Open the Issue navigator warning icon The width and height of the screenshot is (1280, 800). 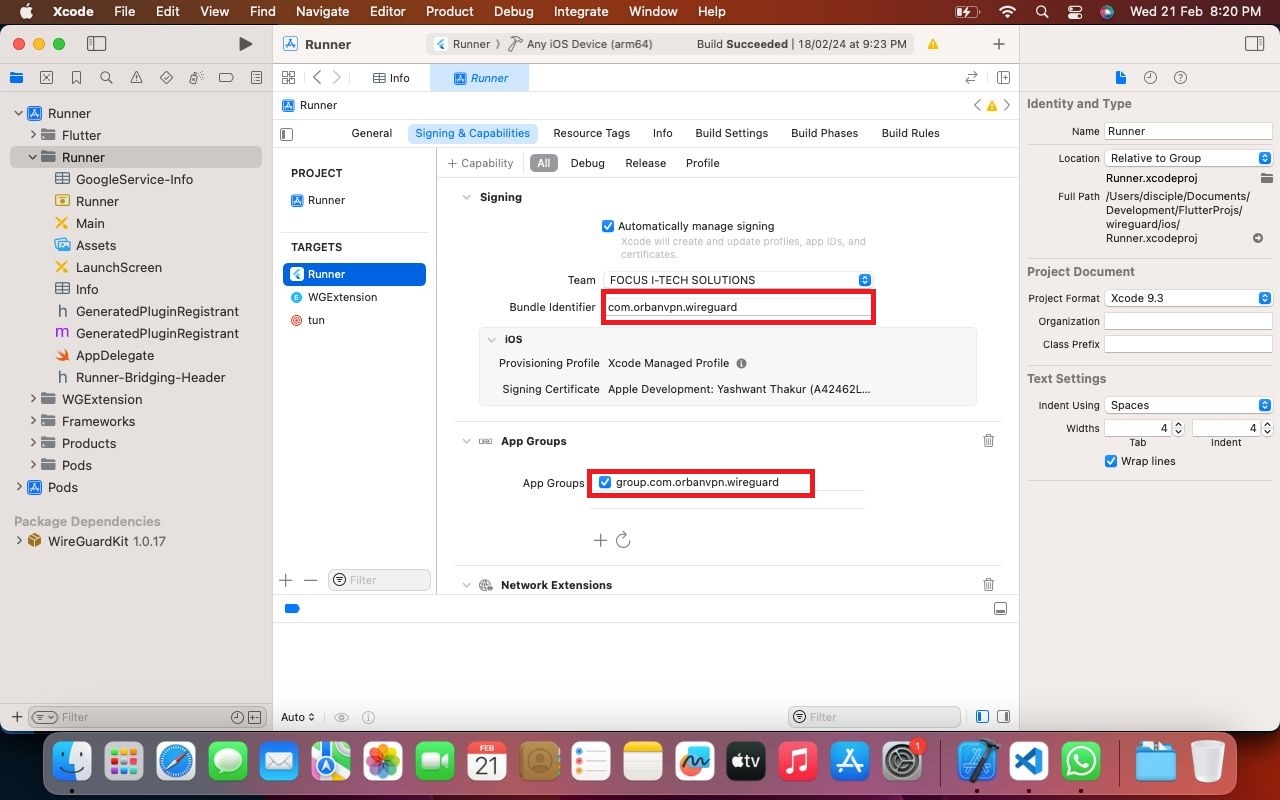point(136,78)
